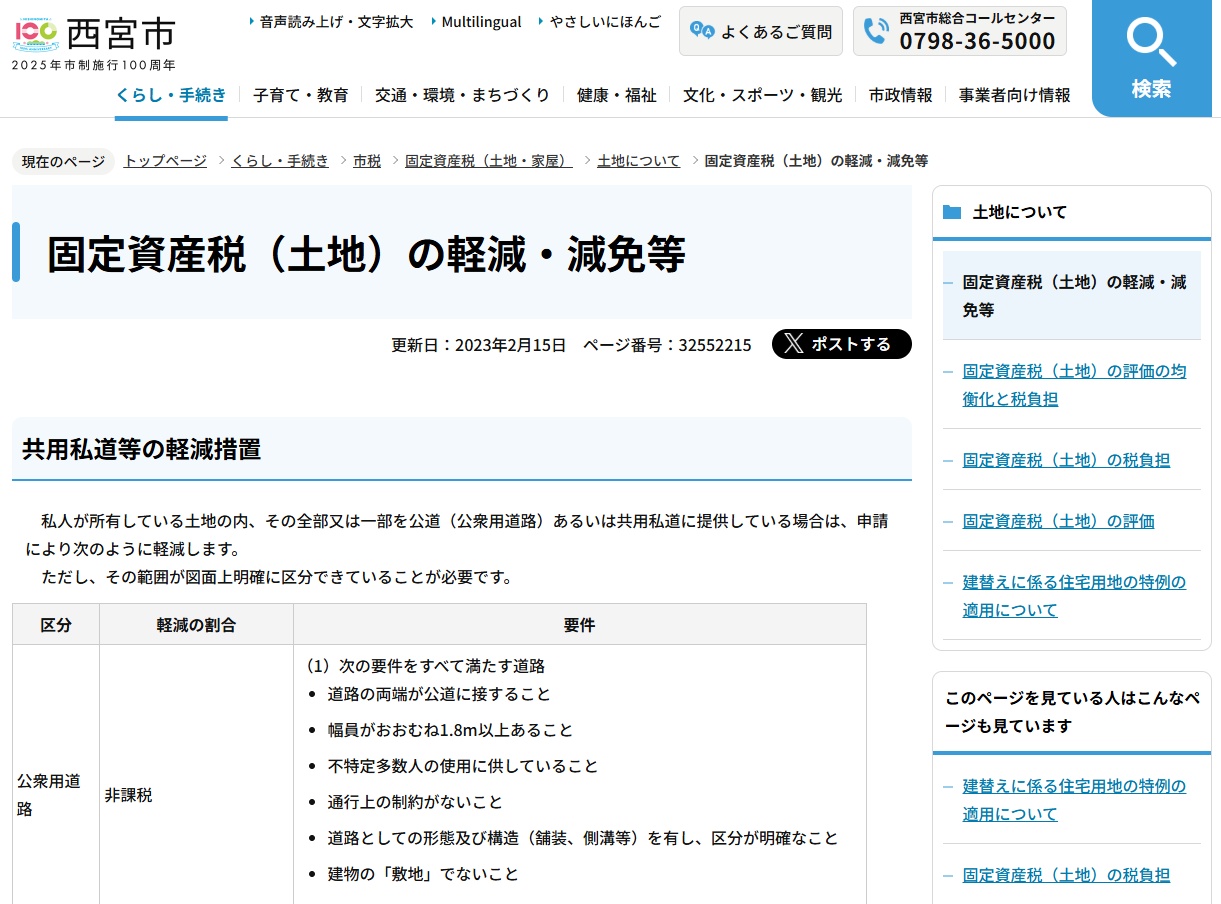Switch to やさしいにほんご mode
The image size is (1221, 904).
tap(604, 21)
